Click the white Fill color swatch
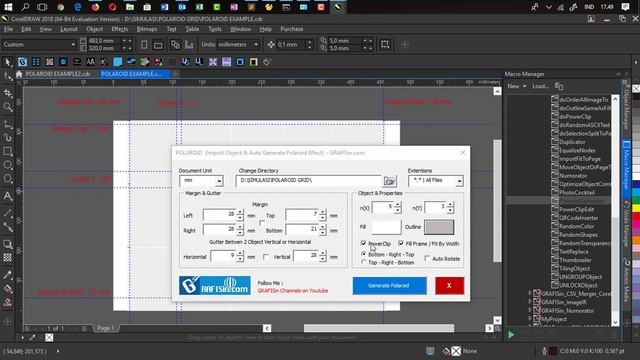This screenshot has height=360, width=640. (386, 227)
